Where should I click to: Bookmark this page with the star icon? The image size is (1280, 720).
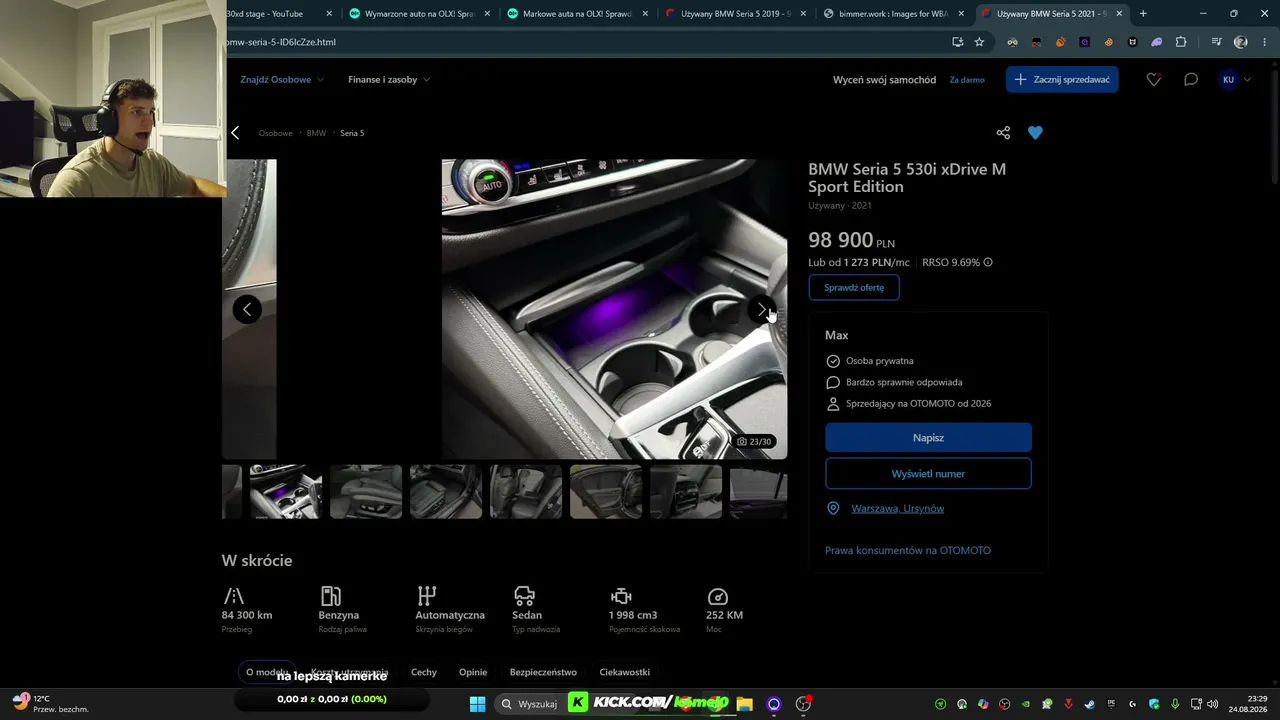point(980,42)
